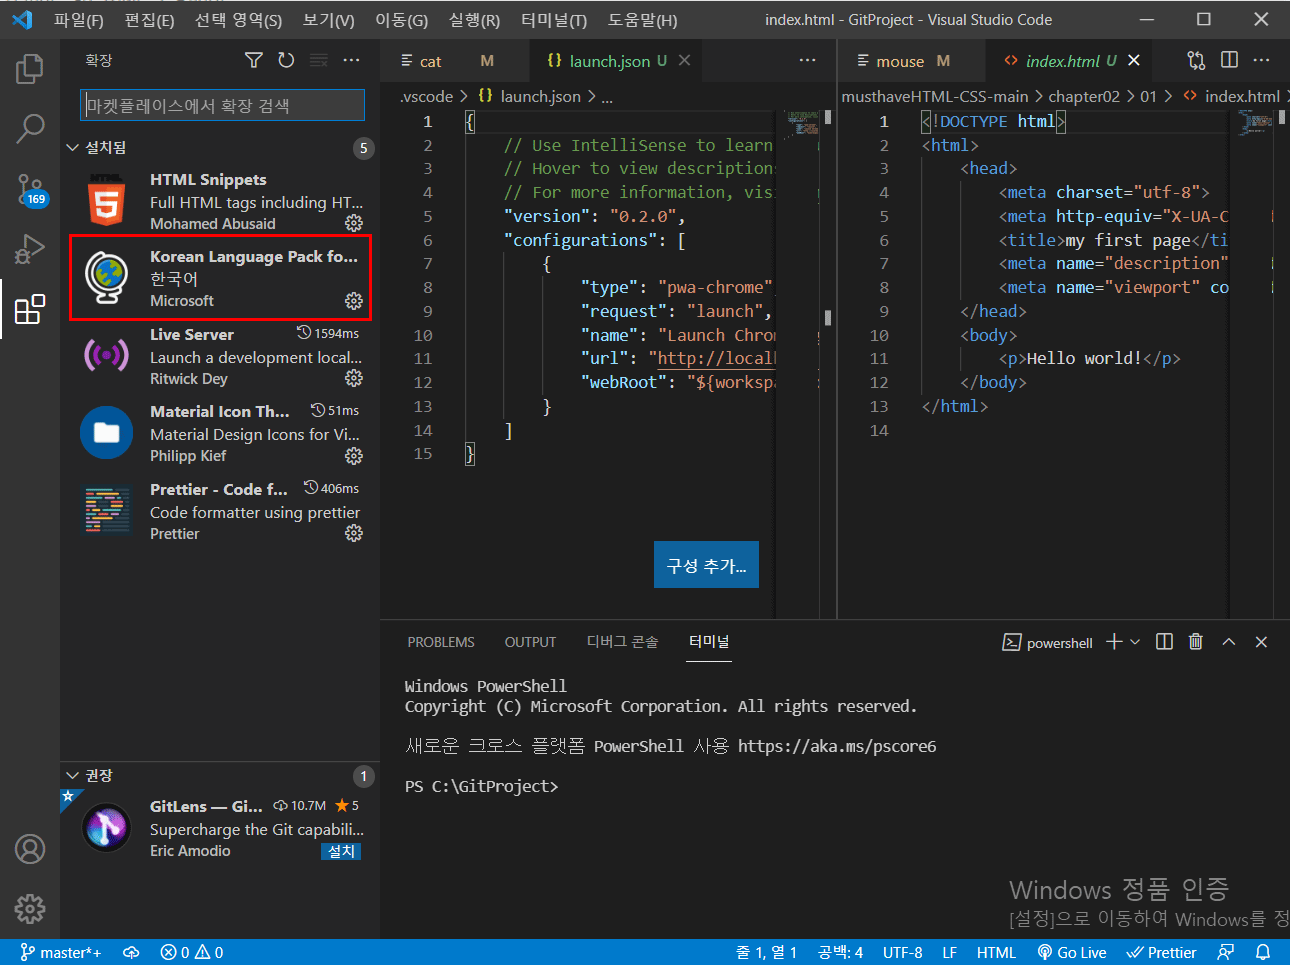This screenshot has height=965, width=1290.
Task: Close the launch.json tab
Action: point(685,60)
